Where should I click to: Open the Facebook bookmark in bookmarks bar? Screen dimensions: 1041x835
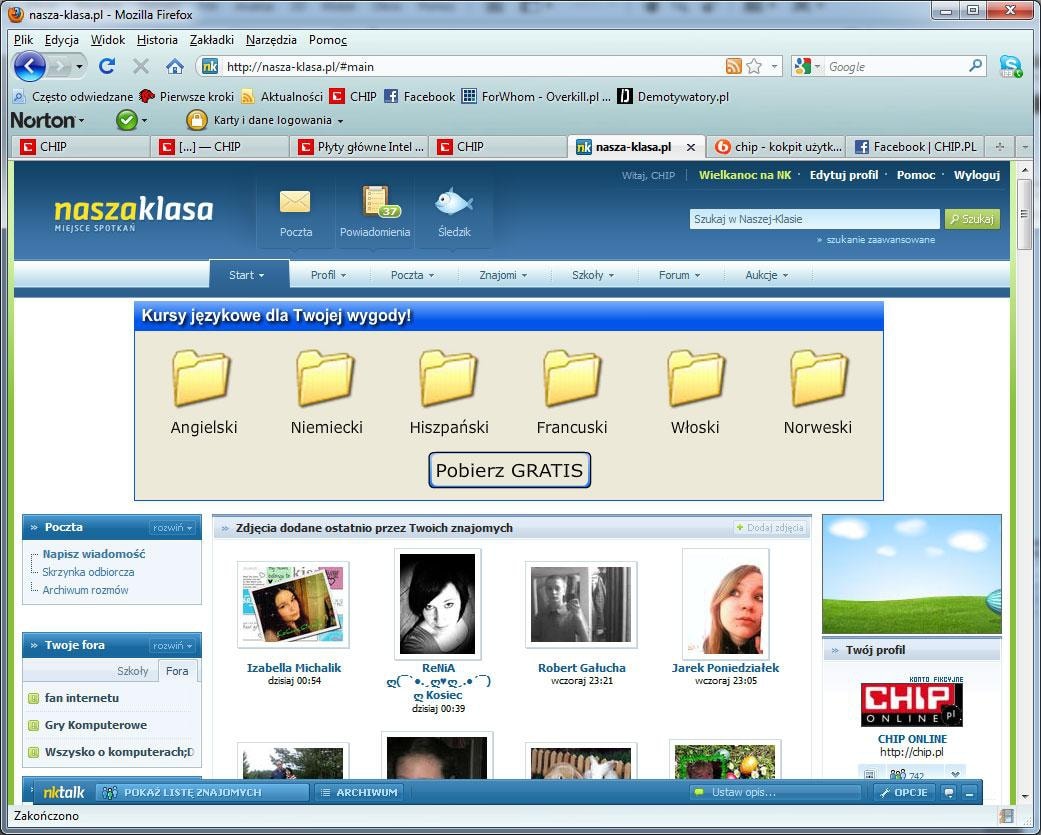click(x=420, y=96)
